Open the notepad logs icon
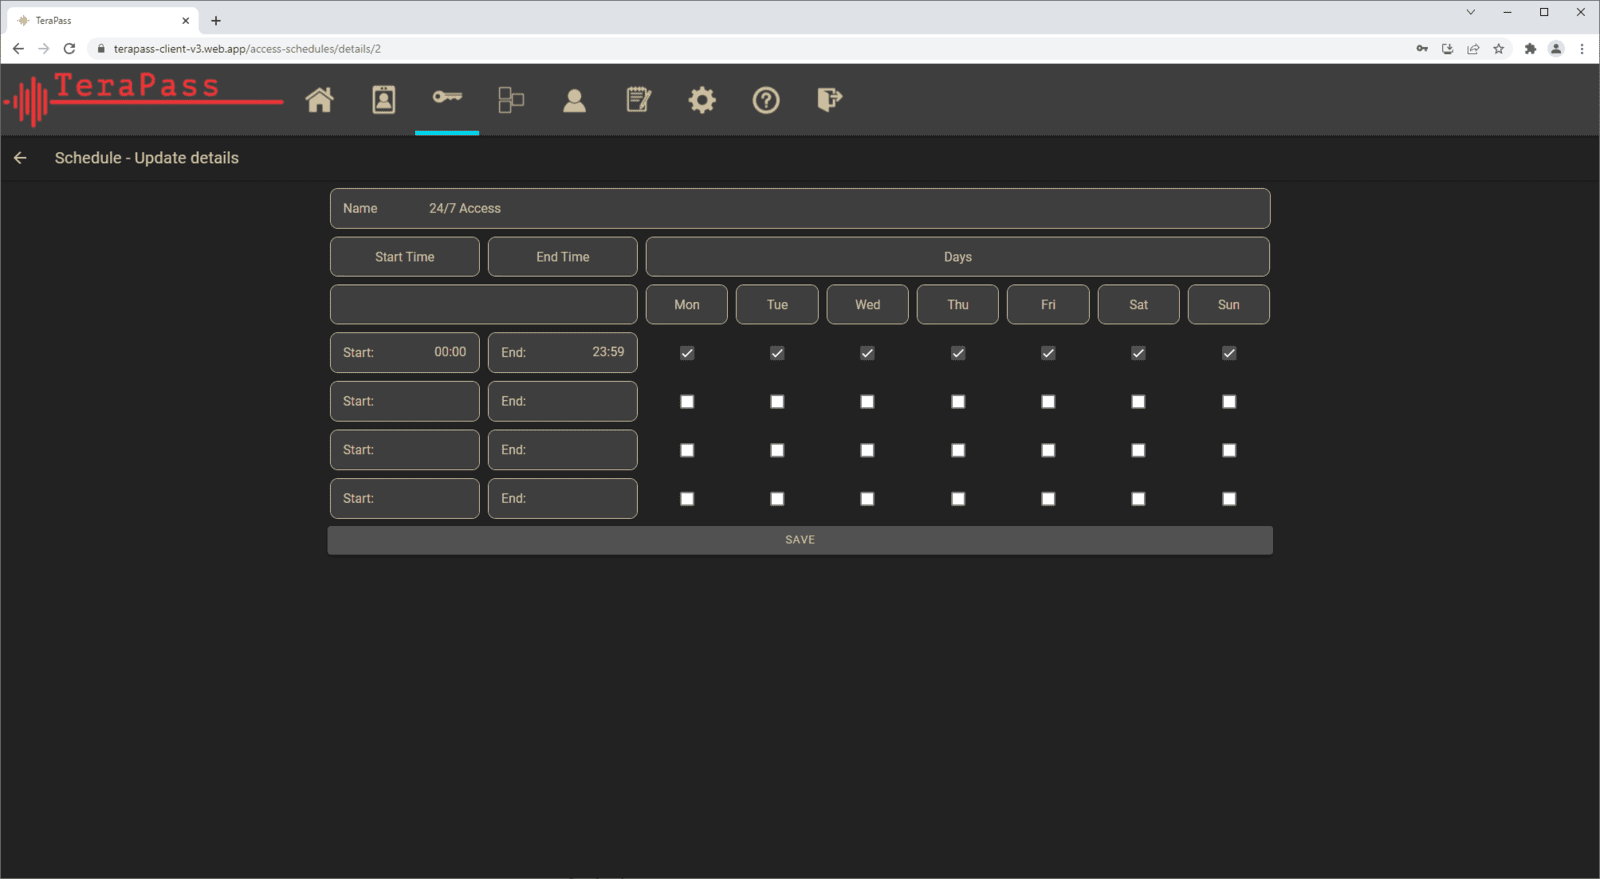The image size is (1600, 879). click(638, 100)
